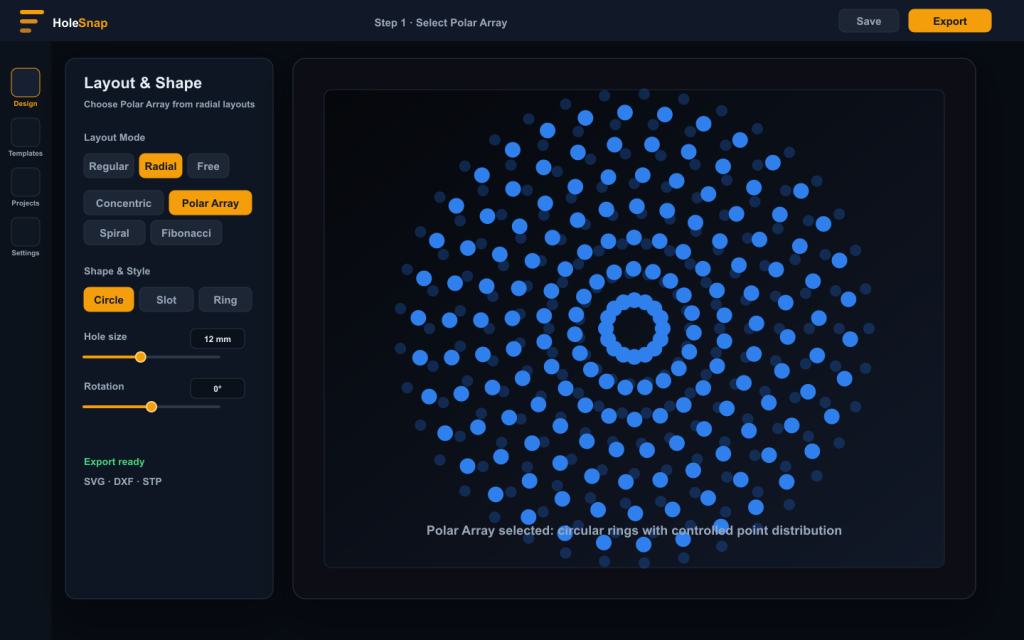Image resolution: width=1024 pixels, height=640 pixels.
Task: Open the Design sidebar section
Action: (x=25, y=88)
